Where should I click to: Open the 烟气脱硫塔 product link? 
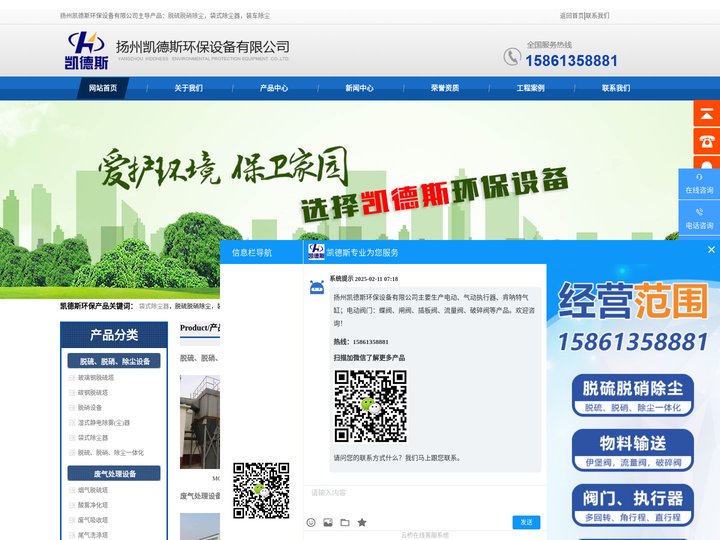click(x=93, y=490)
